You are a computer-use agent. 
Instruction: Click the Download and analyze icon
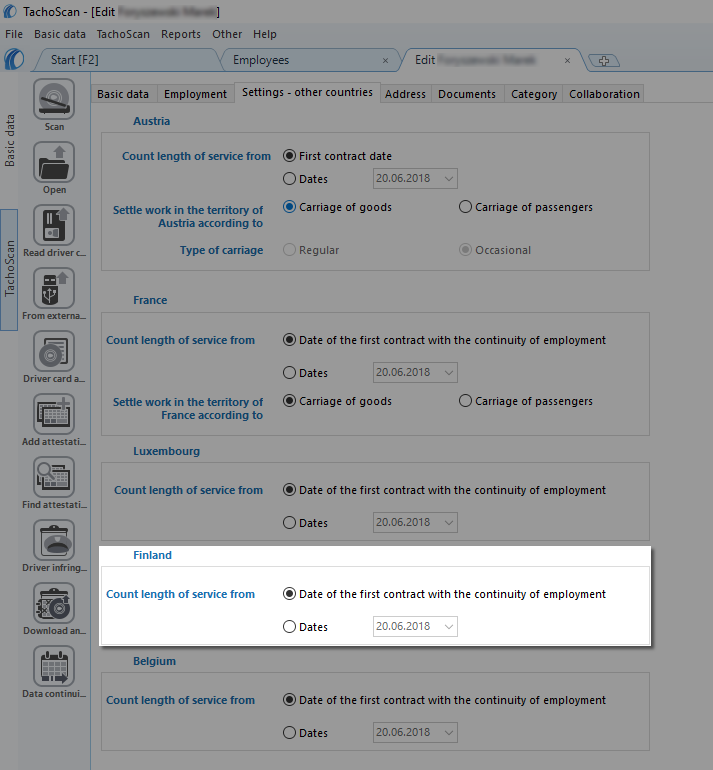54,603
